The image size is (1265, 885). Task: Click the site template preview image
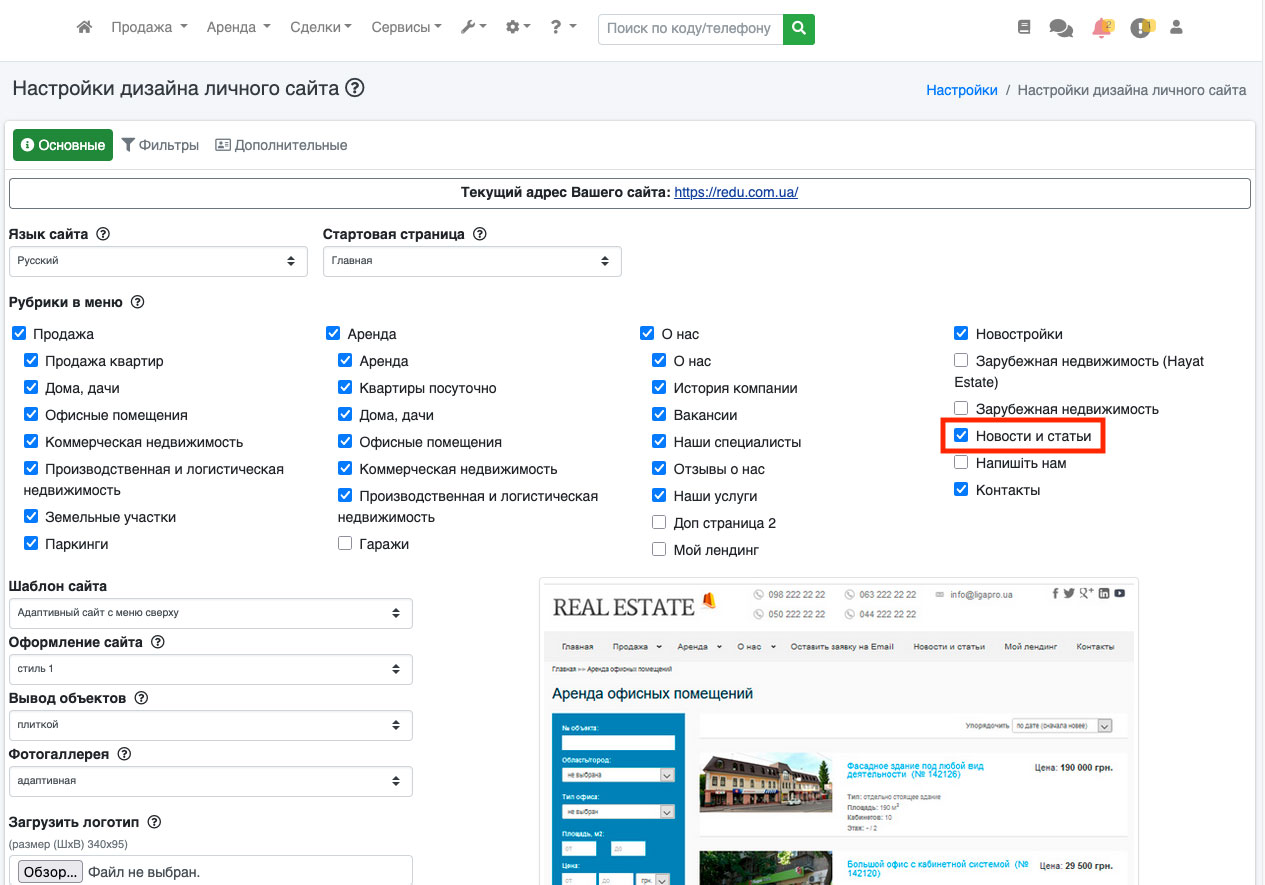(838, 730)
